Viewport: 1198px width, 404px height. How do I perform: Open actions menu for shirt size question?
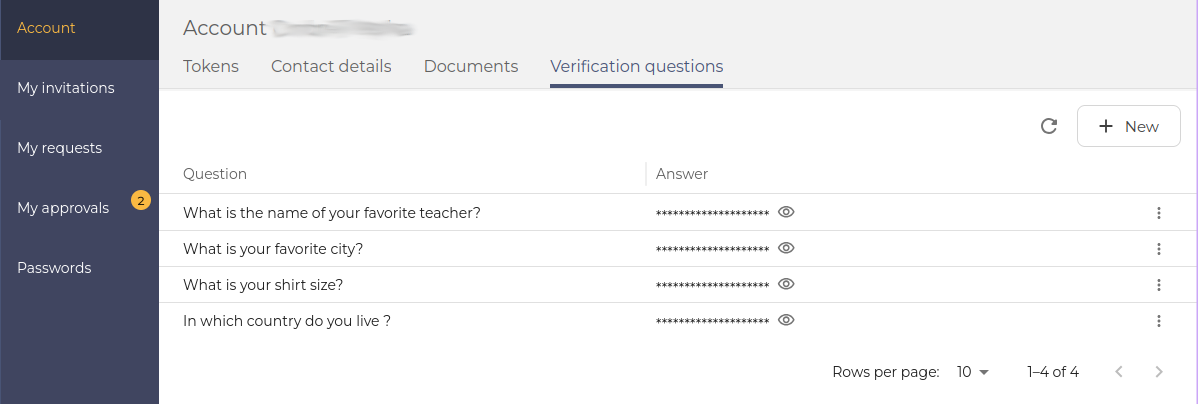[1159, 285]
